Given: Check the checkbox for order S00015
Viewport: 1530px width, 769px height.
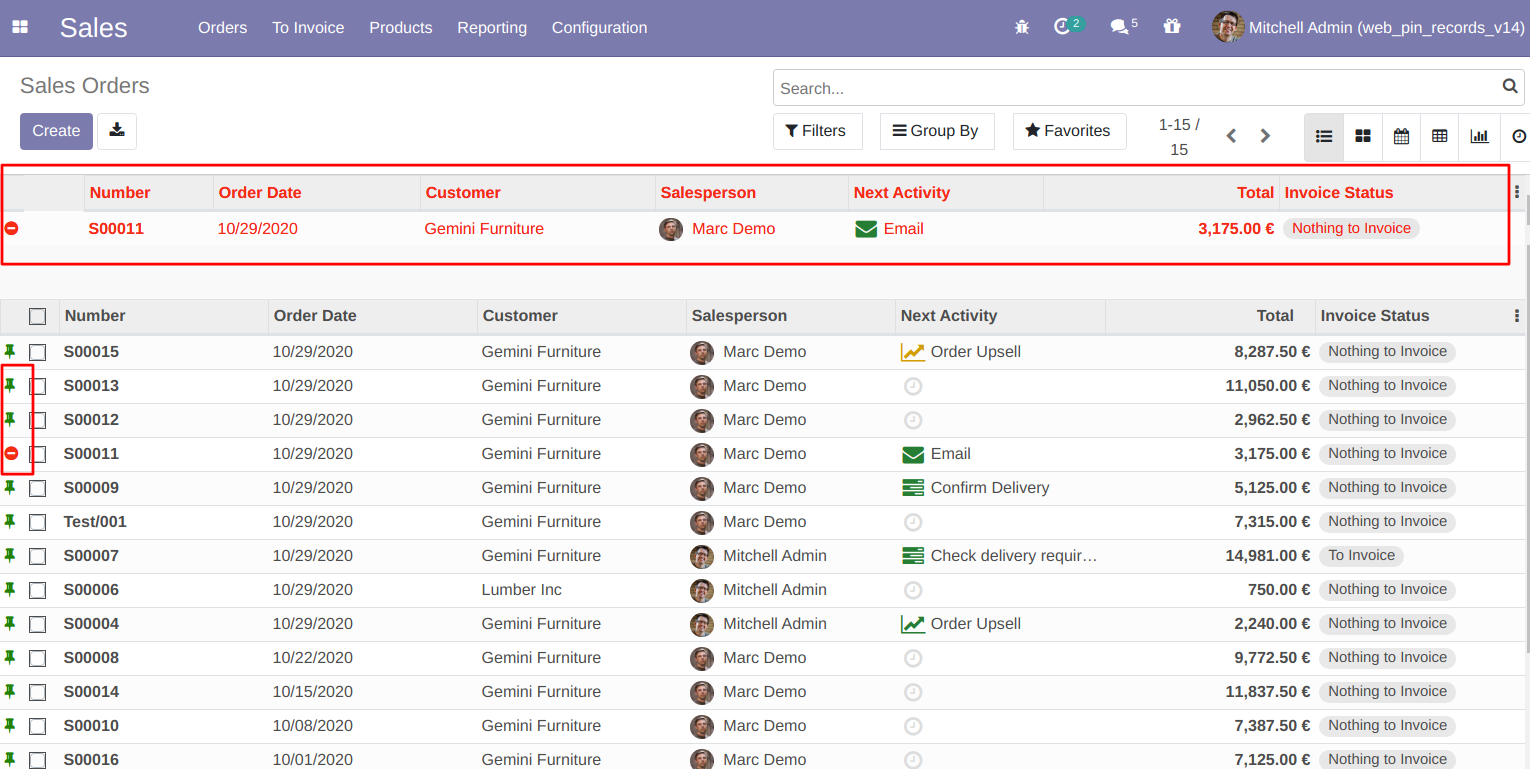Looking at the screenshot, I should pyautogui.click(x=37, y=351).
